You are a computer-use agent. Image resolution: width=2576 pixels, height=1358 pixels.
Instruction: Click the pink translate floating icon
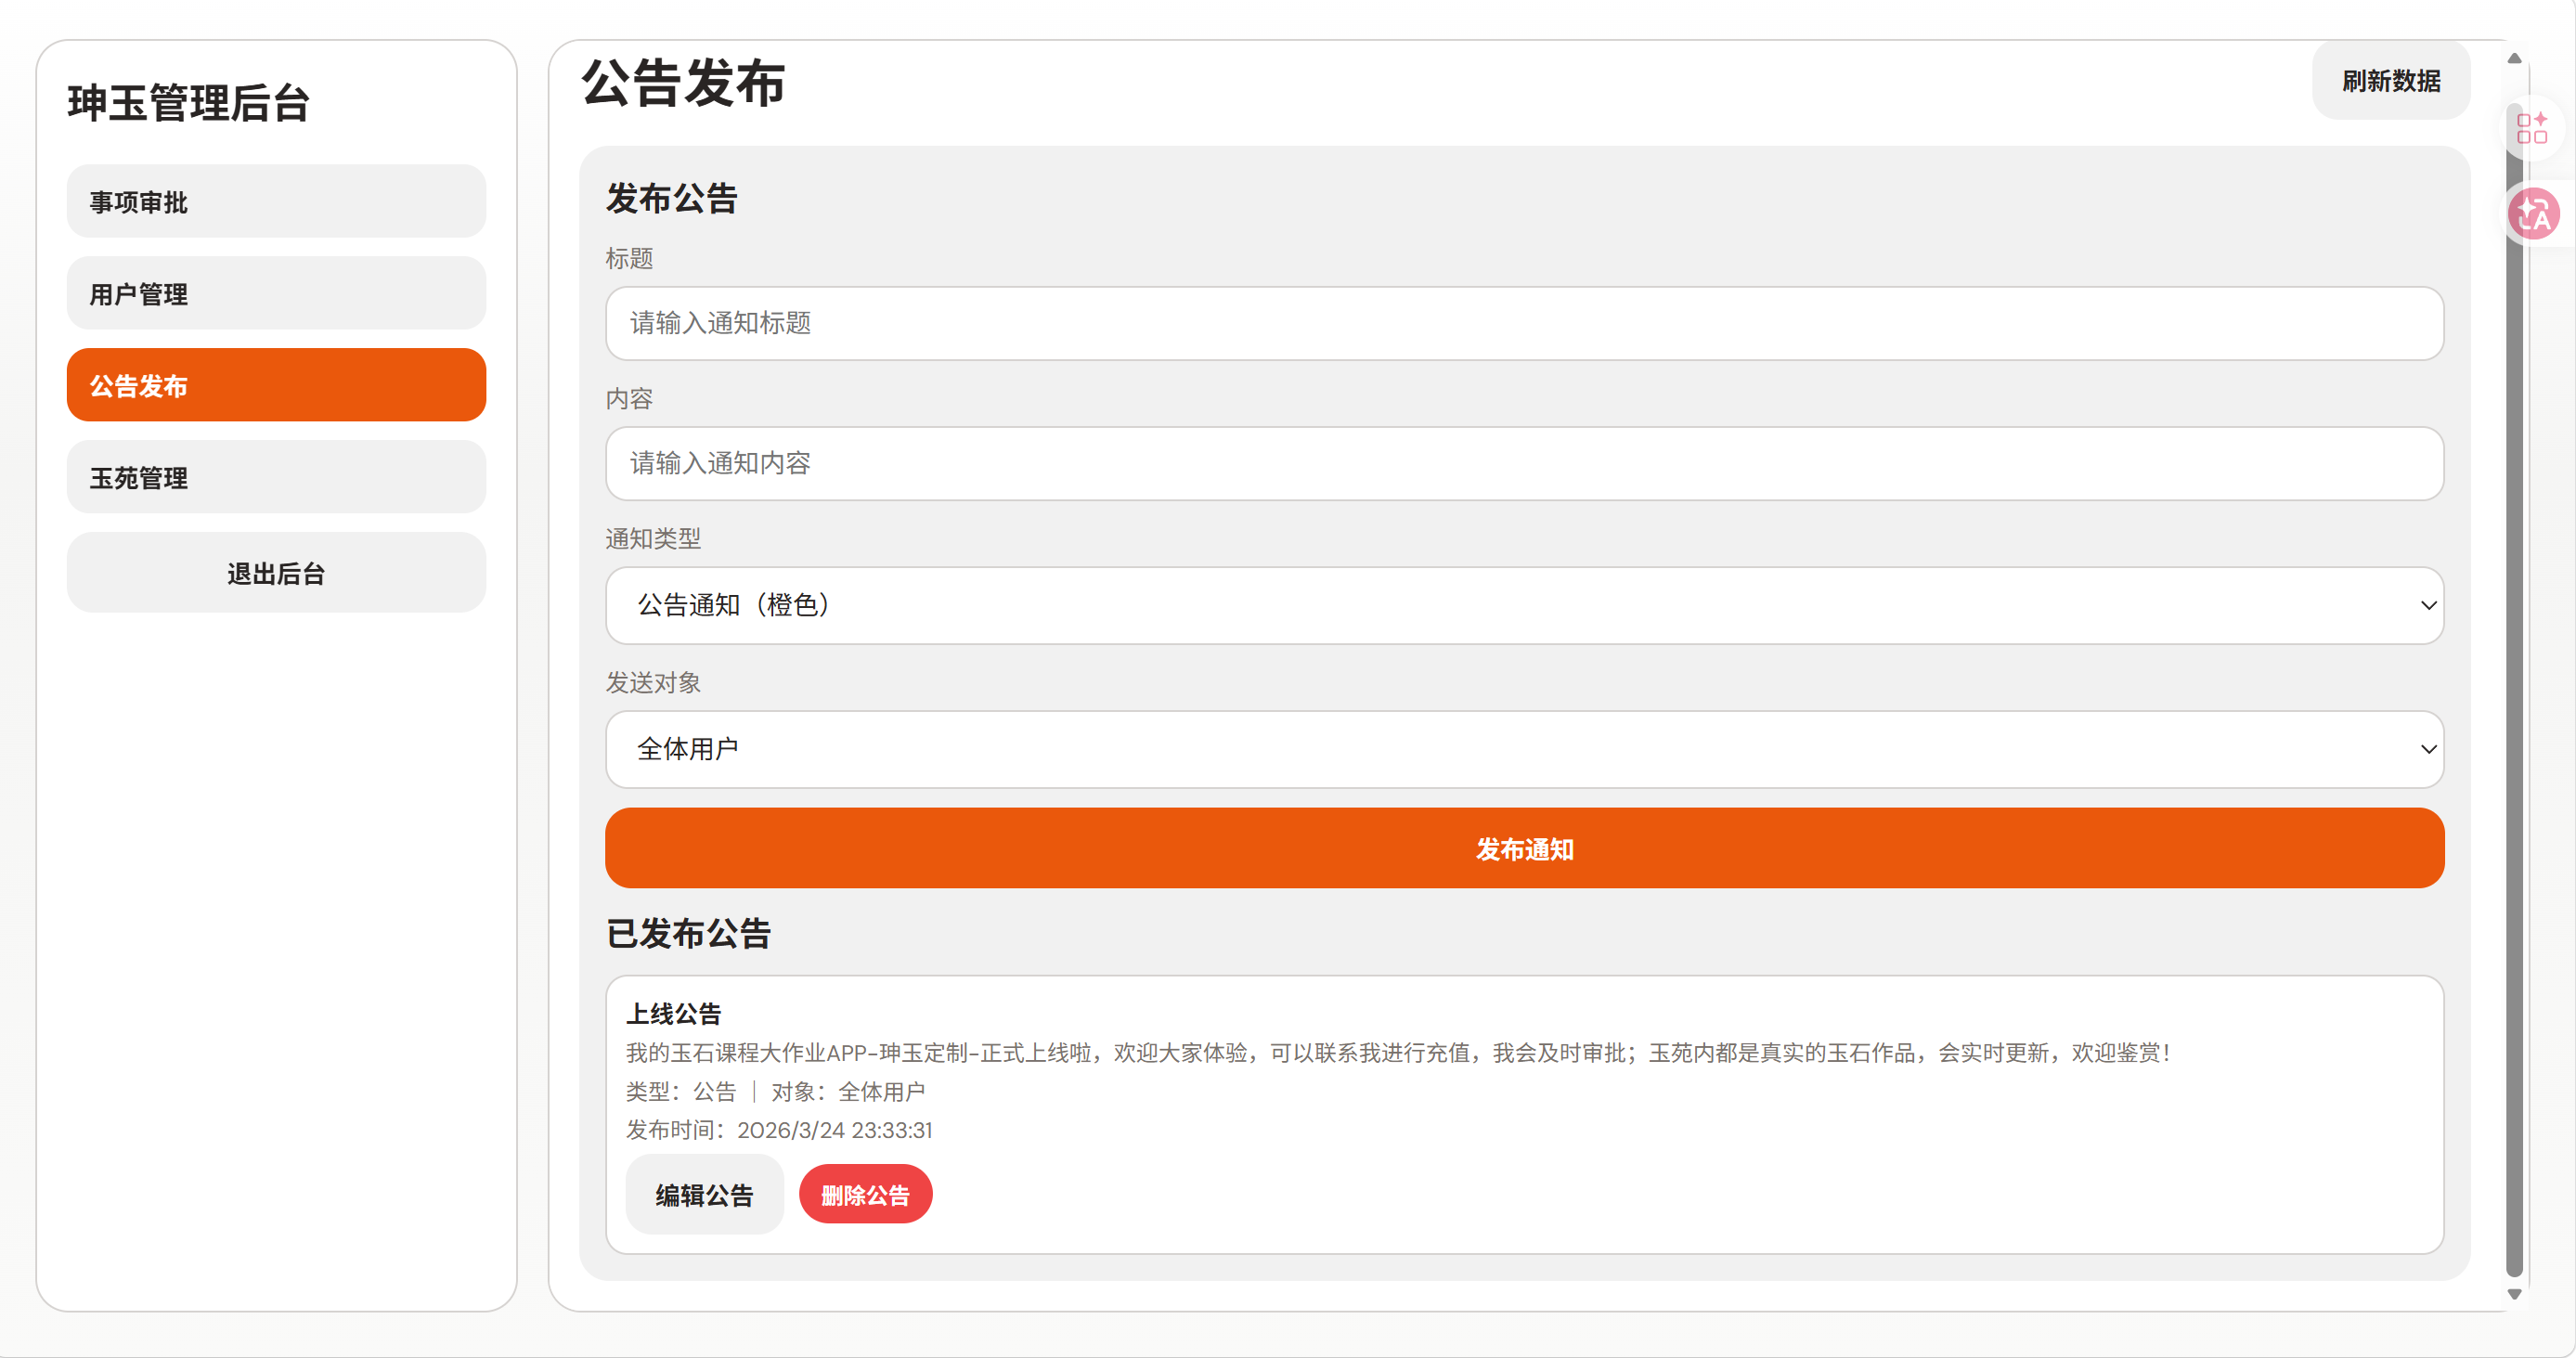point(2533,213)
